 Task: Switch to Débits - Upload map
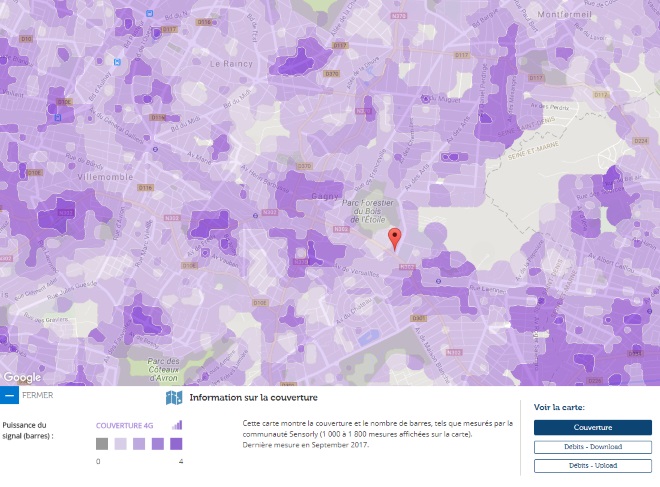[593, 466]
